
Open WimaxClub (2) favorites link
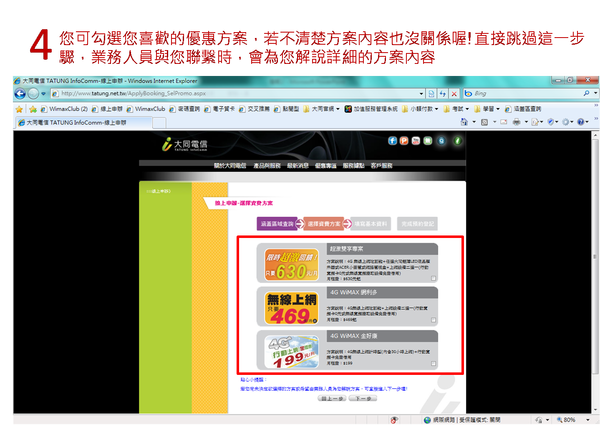pyautogui.click(x=64, y=109)
